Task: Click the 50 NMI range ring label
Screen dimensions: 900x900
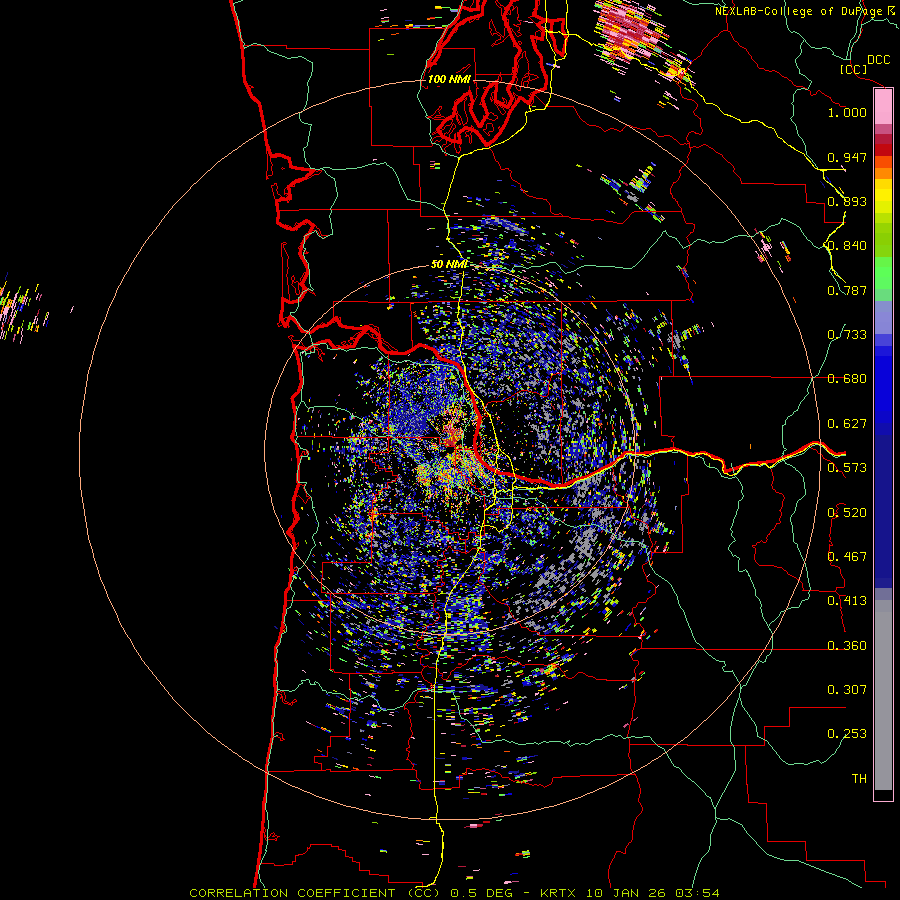Action: [449, 264]
